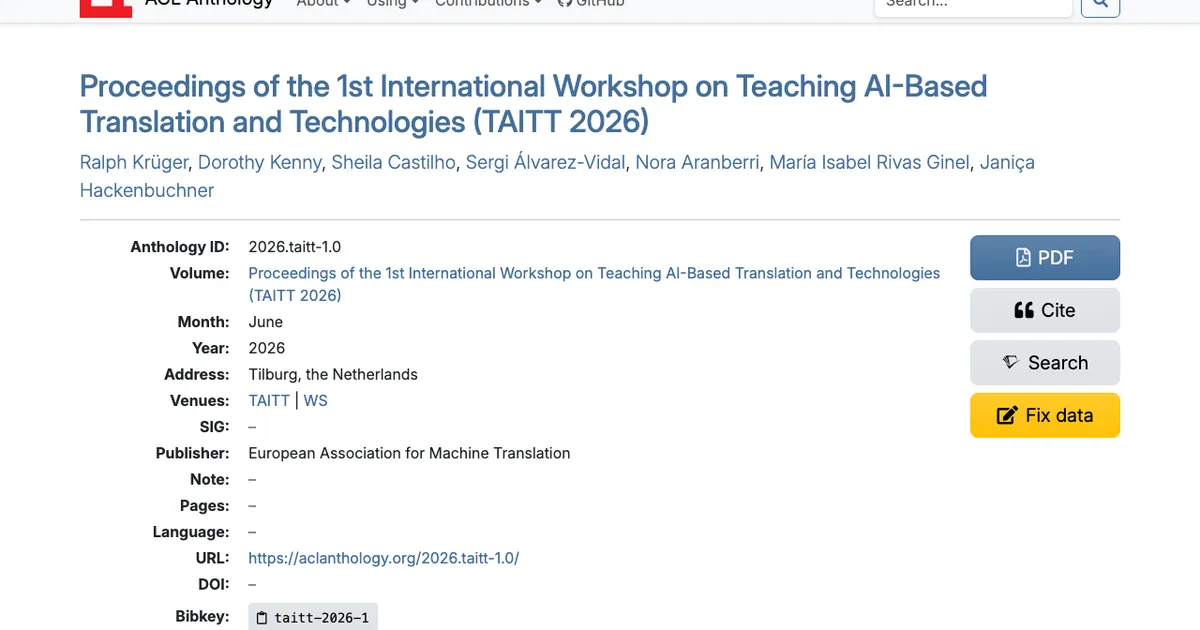Click the Publisher: label
This screenshot has height=630, width=1200.
192,453
